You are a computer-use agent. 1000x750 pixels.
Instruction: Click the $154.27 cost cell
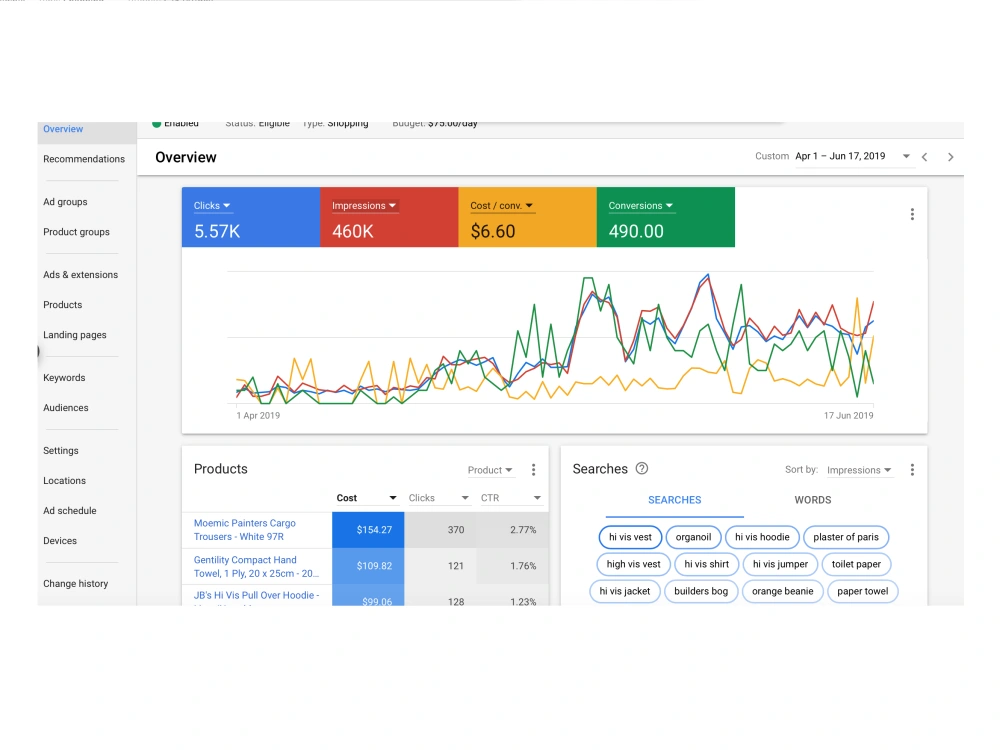coord(368,530)
